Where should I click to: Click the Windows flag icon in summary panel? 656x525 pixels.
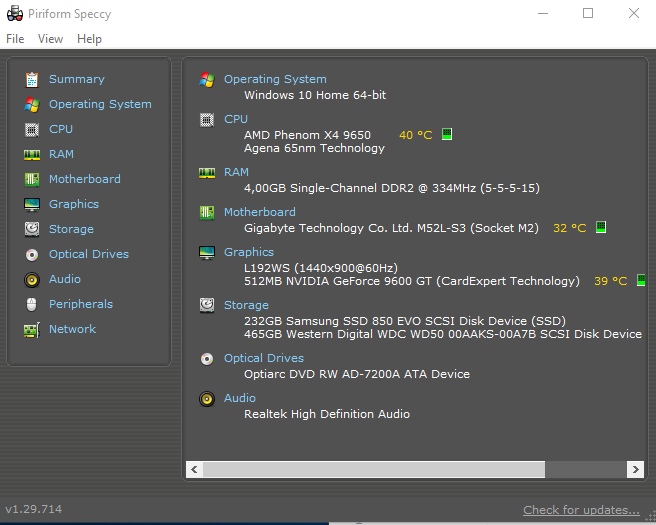coord(207,79)
